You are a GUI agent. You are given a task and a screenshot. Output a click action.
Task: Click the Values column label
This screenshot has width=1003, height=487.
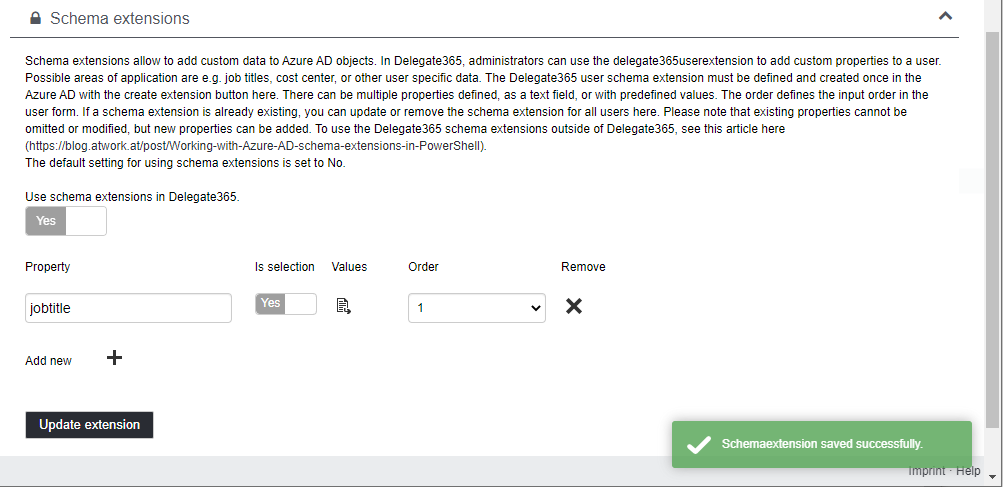coord(349,267)
